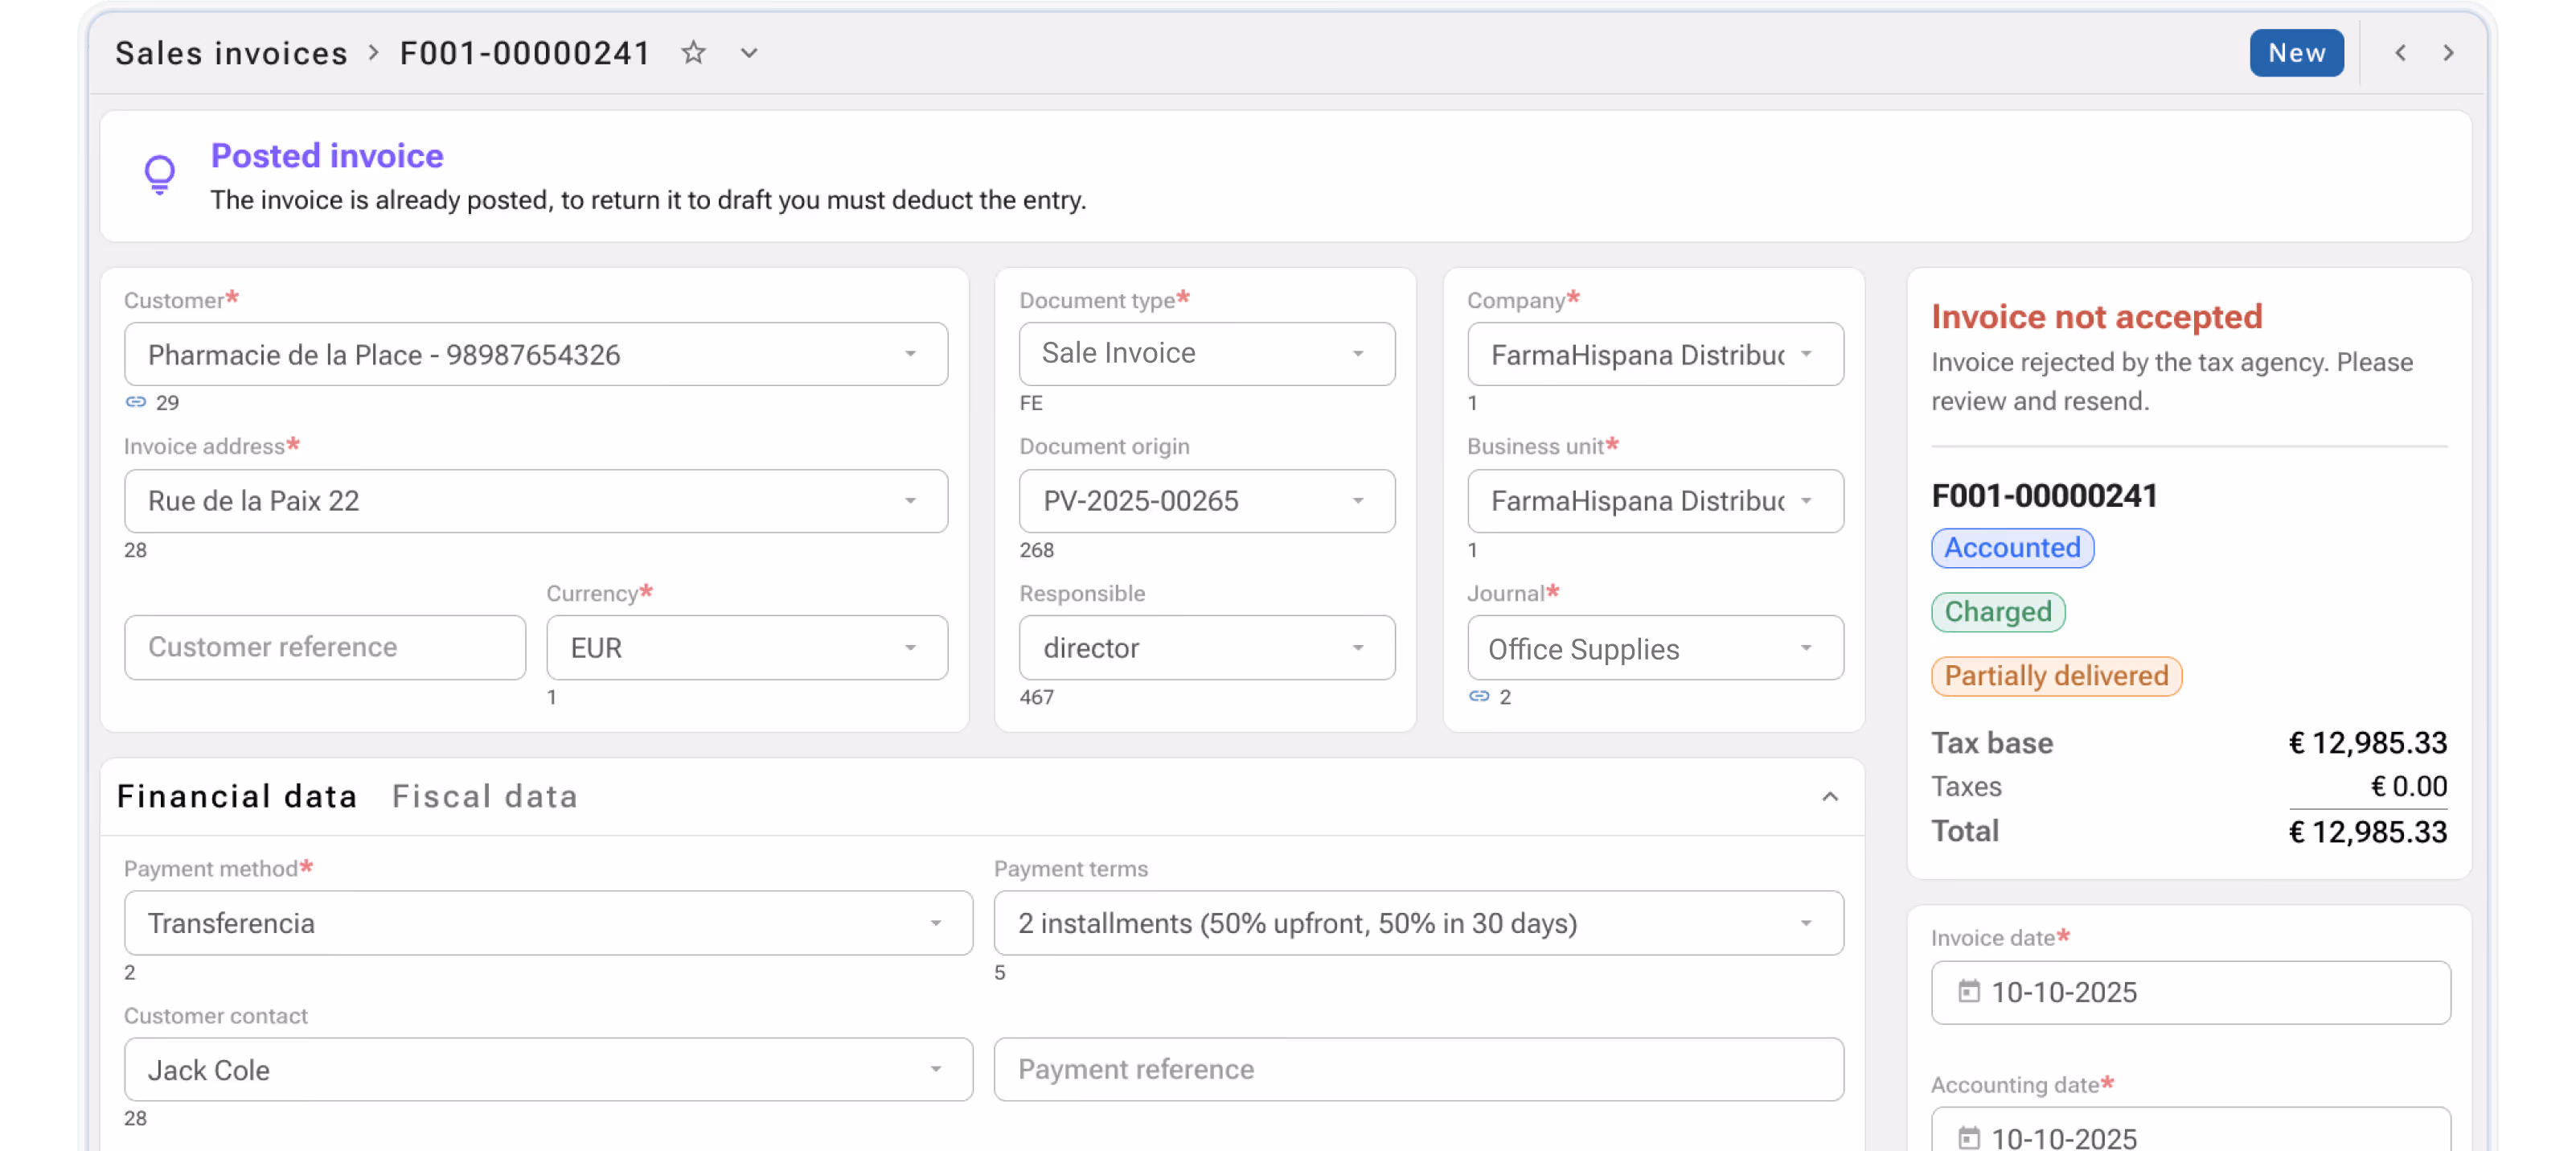Open the actions chevron next to the star
The image size is (2576, 1151).
[749, 53]
